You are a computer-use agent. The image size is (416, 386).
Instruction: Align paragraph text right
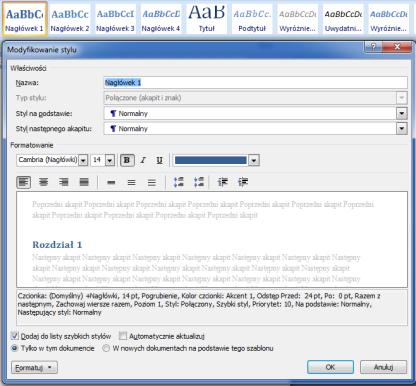pos(64,182)
